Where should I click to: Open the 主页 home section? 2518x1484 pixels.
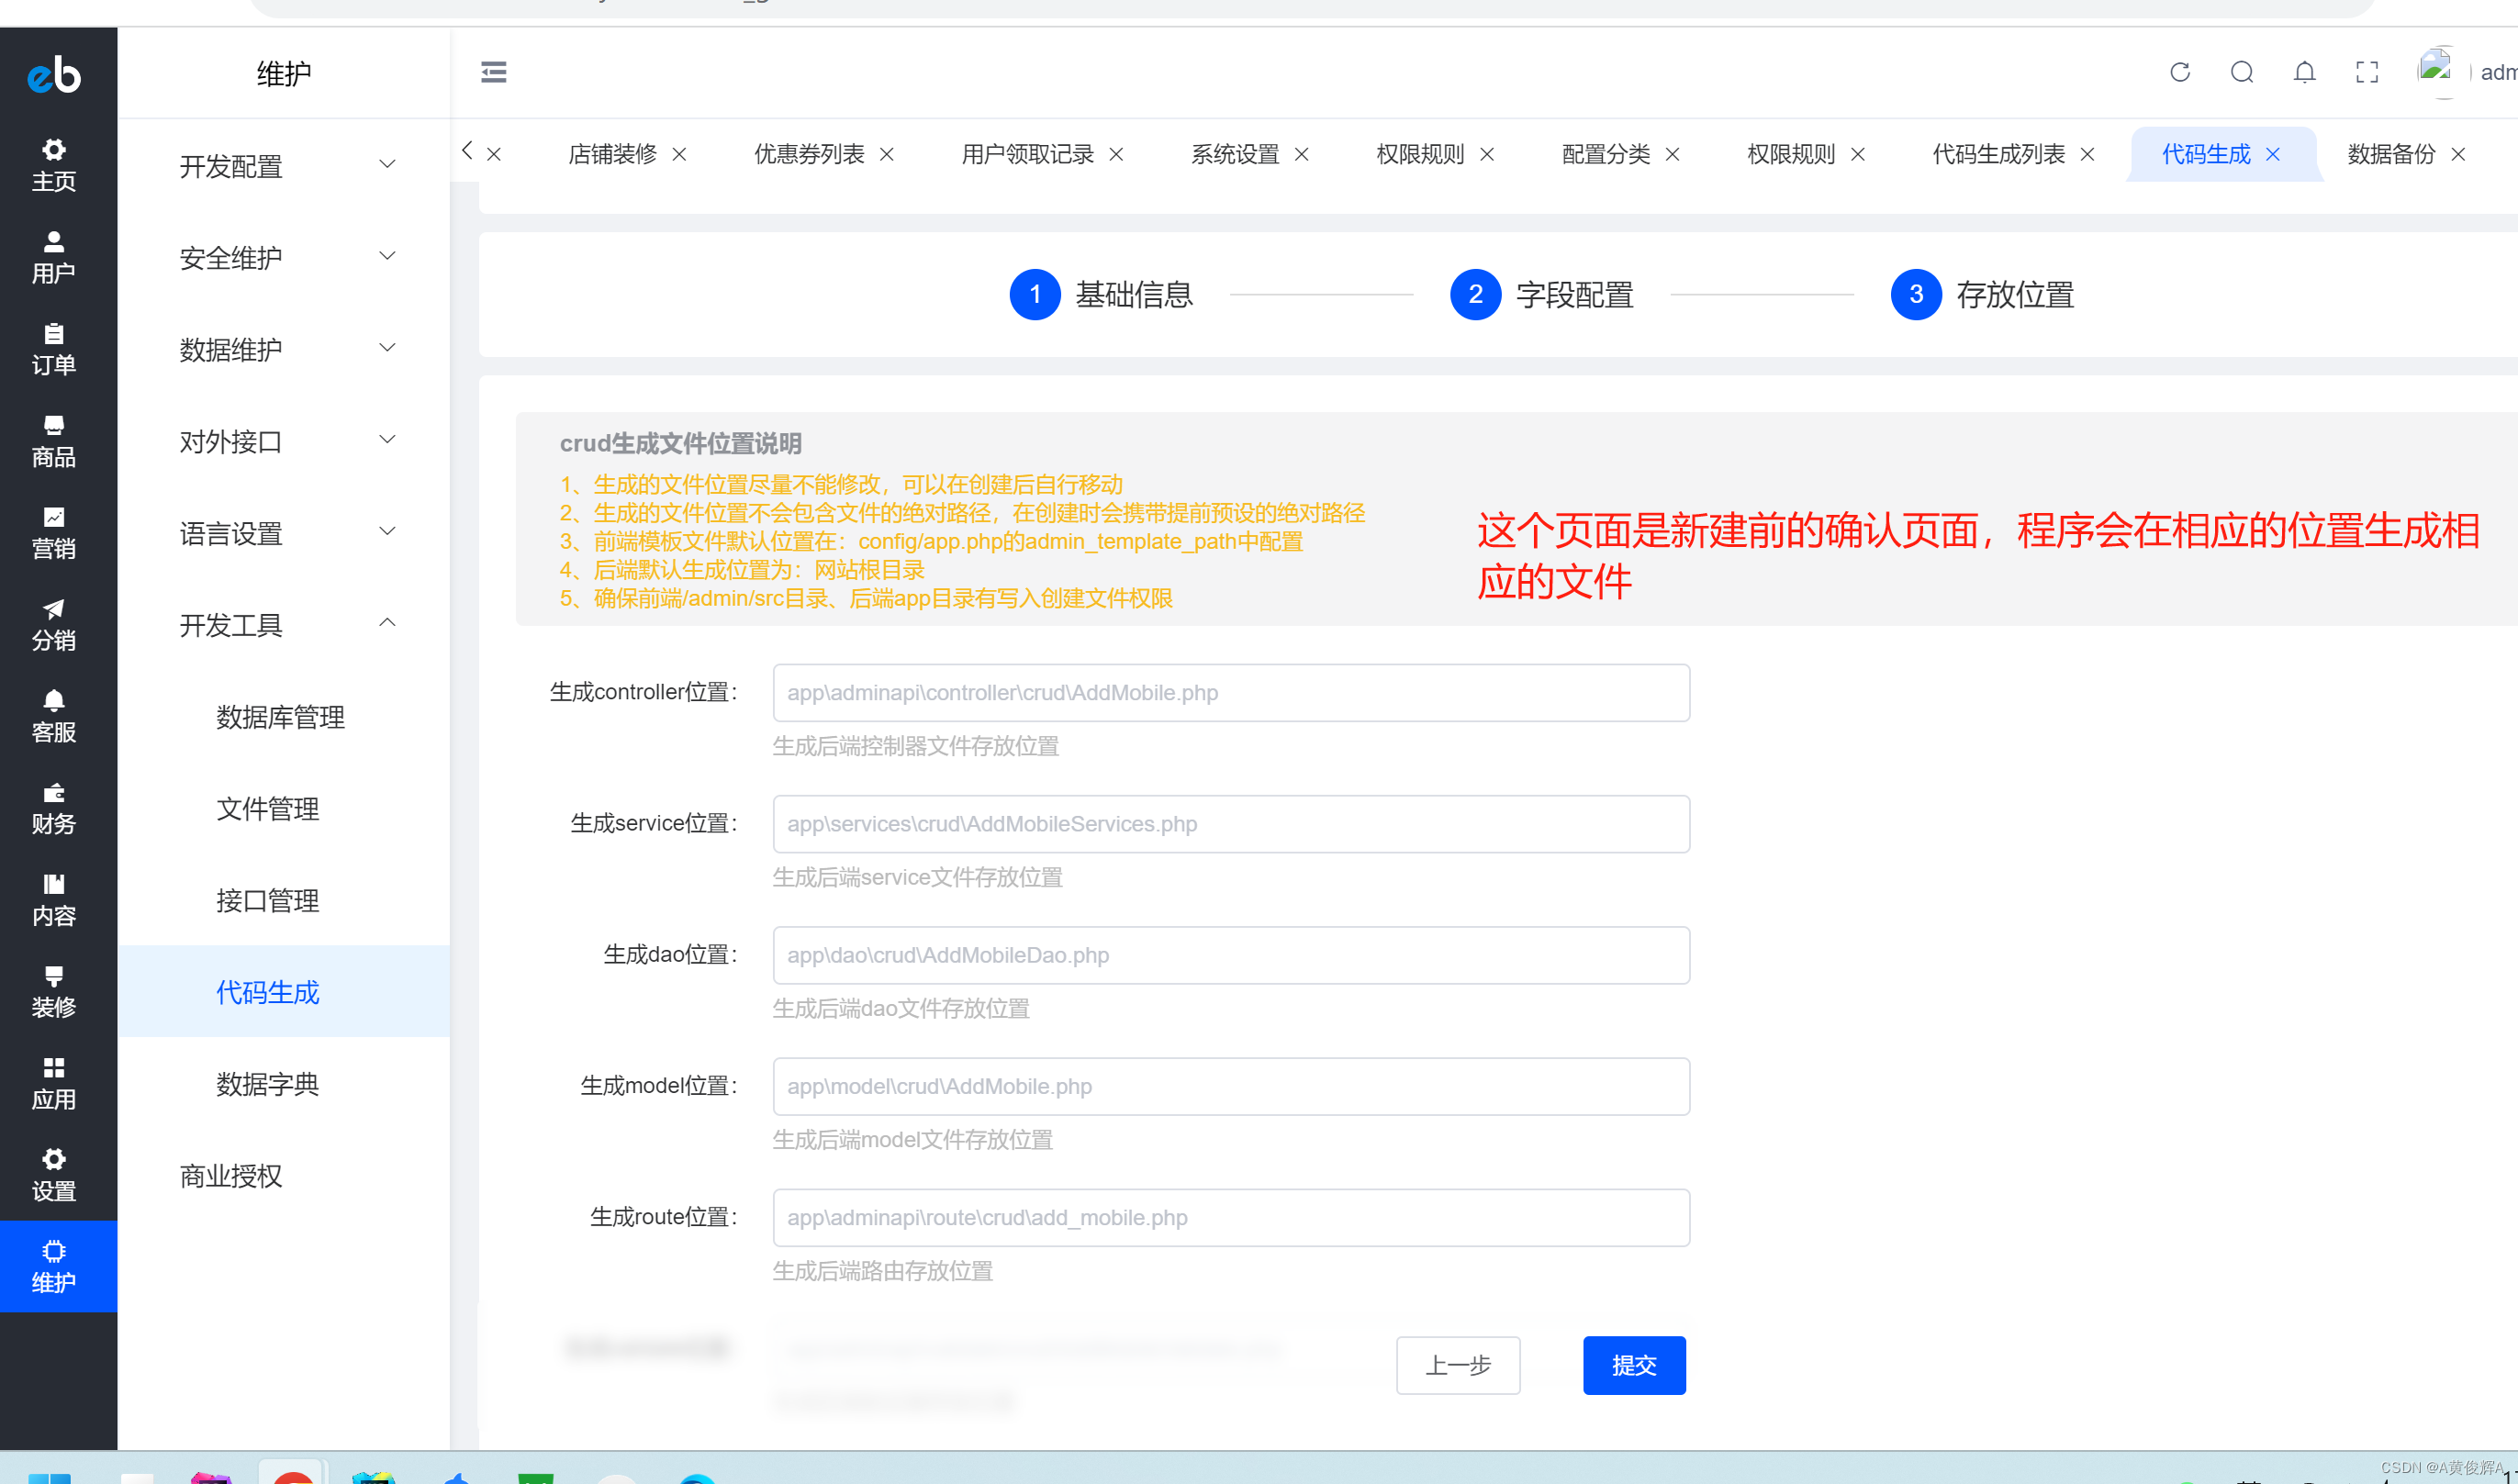point(54,163)
